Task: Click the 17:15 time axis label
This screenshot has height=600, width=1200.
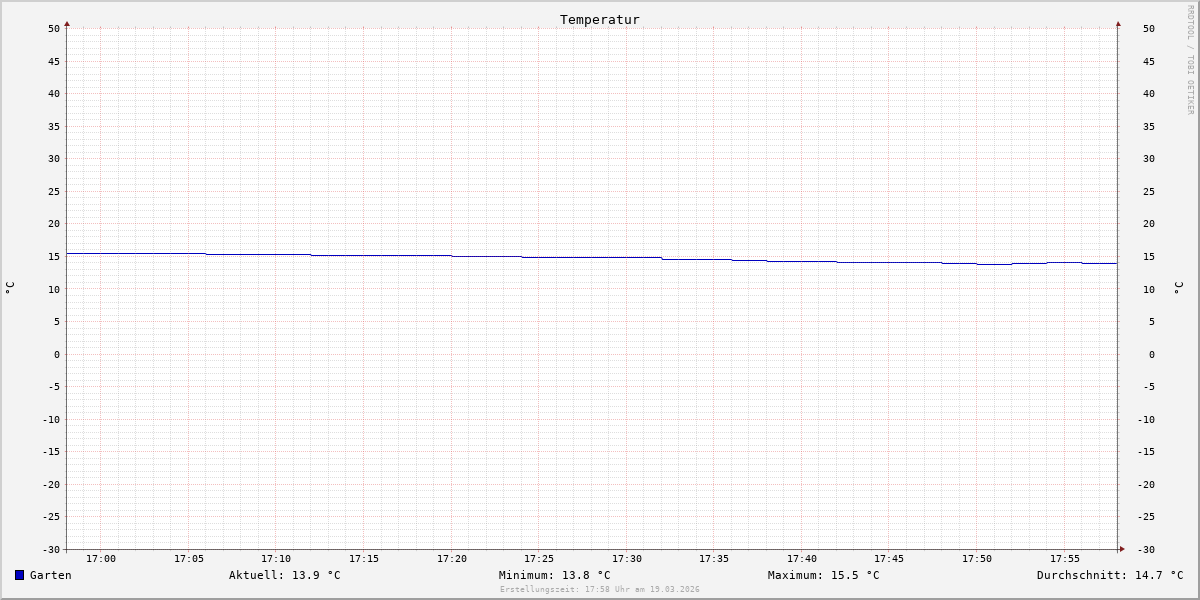Action: coord(364,559)
